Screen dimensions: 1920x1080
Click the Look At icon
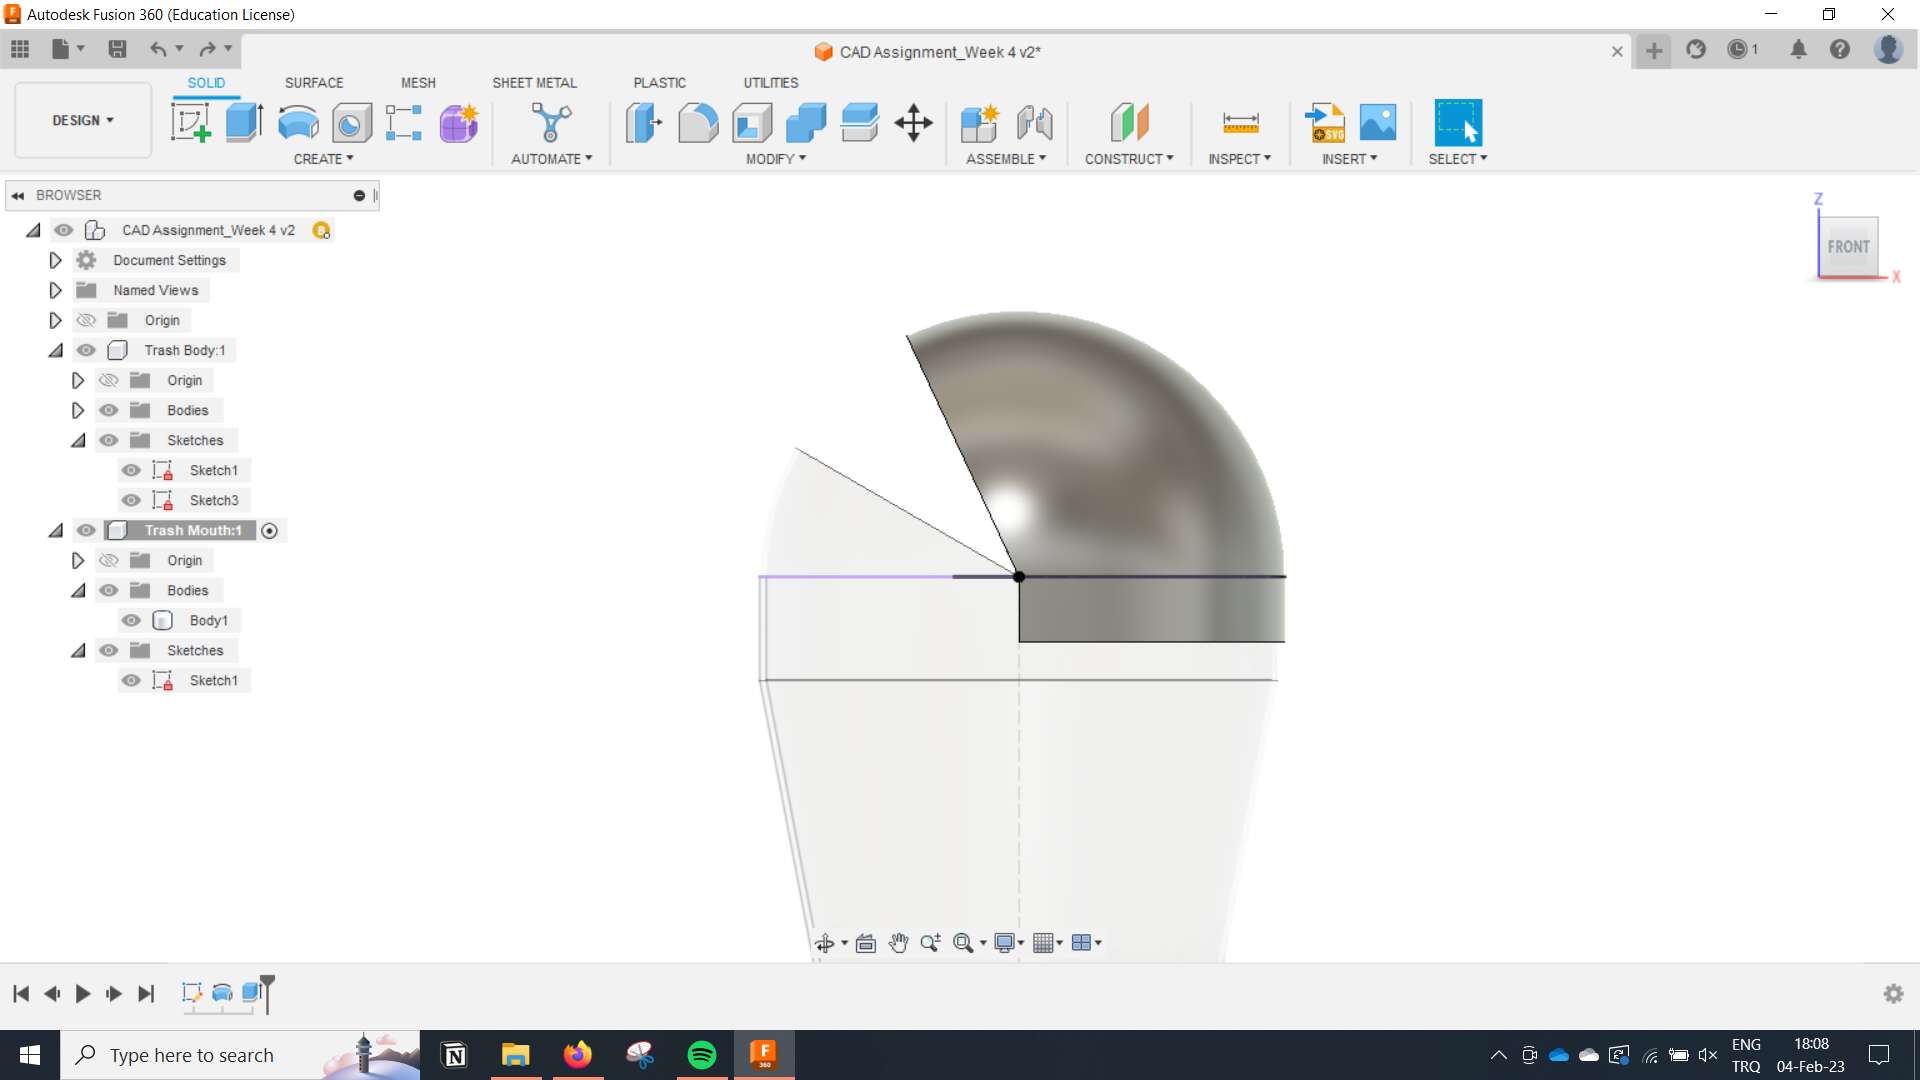pos(866,943)
